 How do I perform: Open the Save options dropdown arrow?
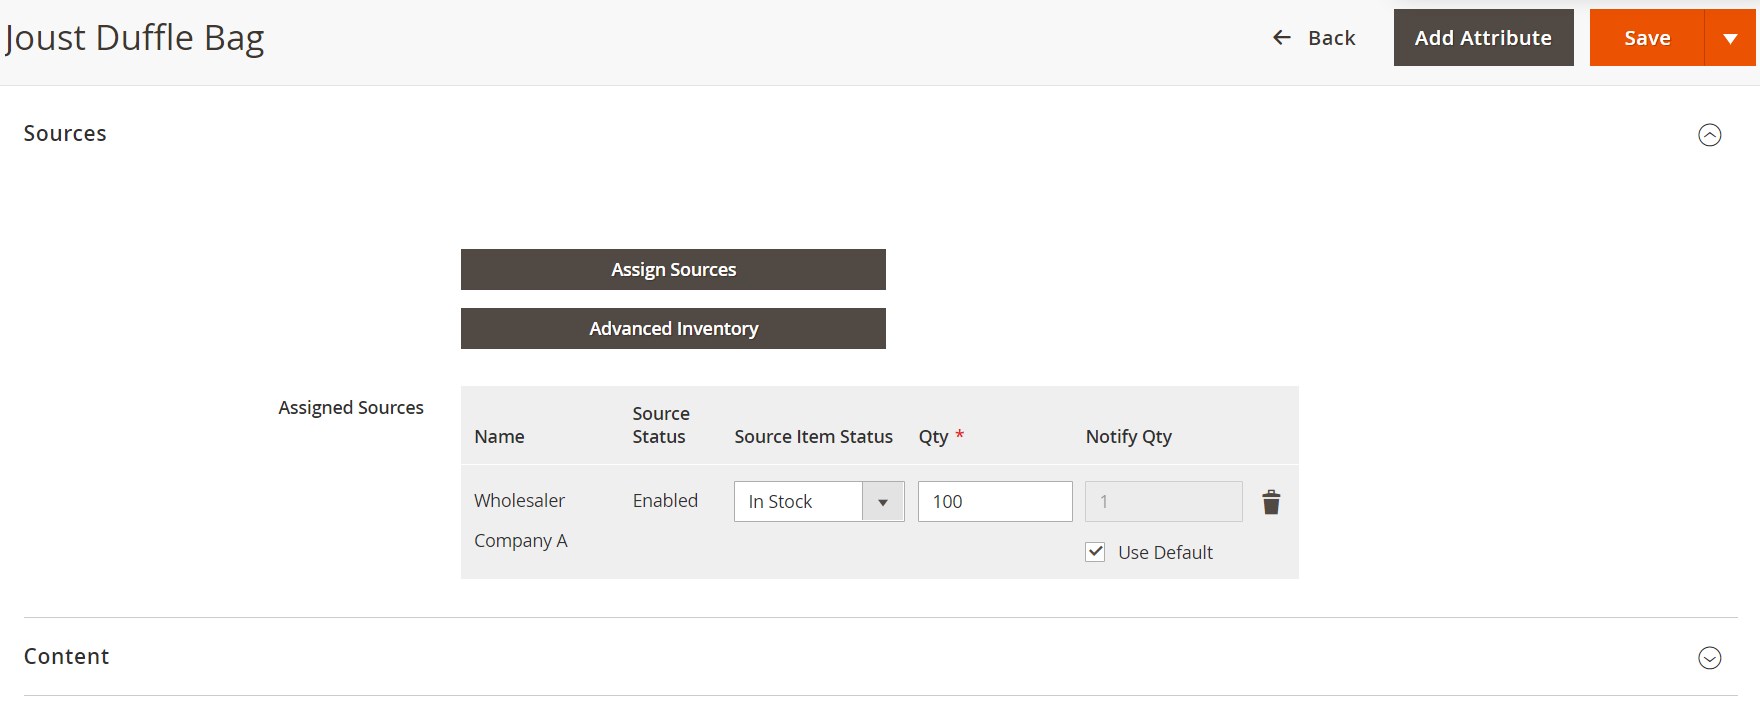point(1730,38)
